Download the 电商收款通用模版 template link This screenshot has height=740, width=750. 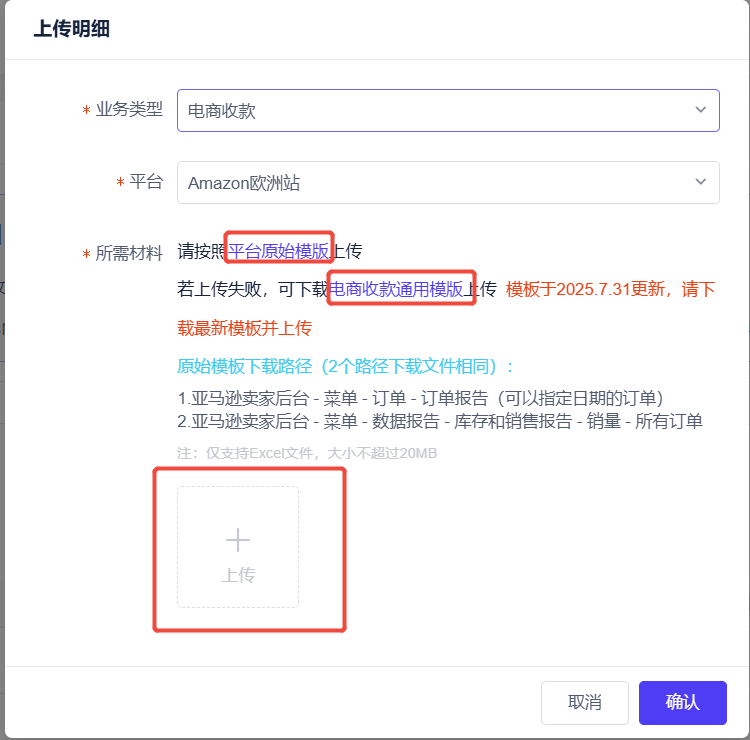398,289
